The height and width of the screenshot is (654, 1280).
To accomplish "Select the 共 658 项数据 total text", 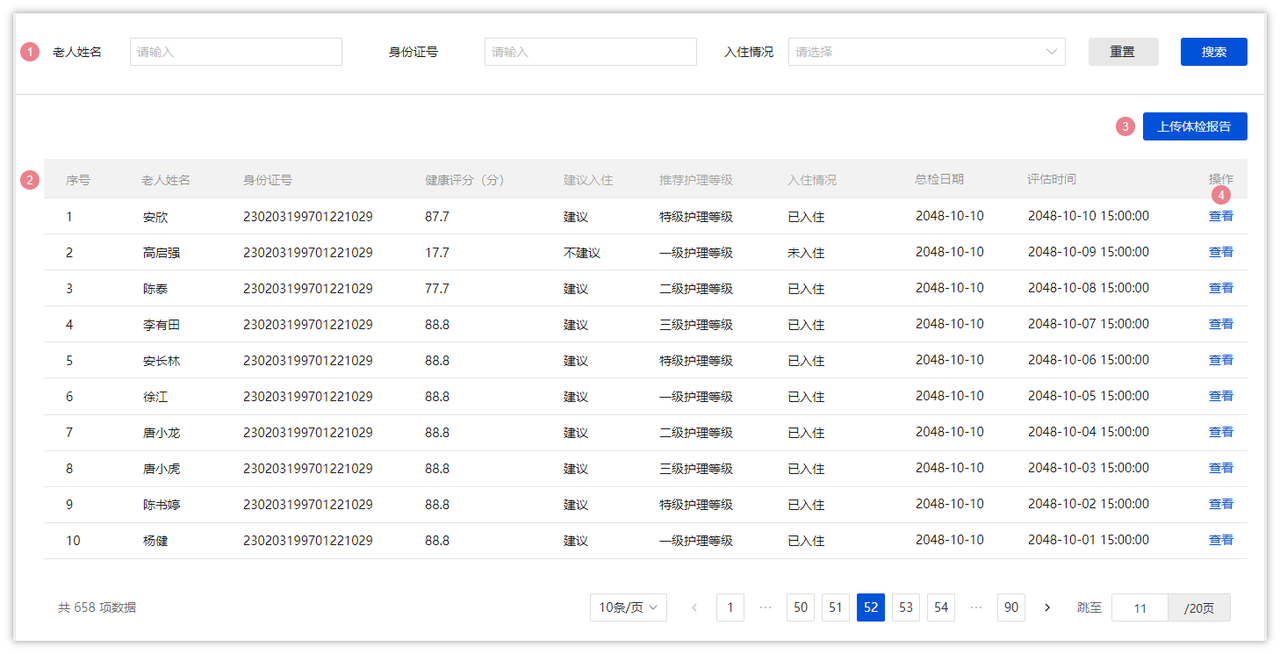I will tap(97, 607).
